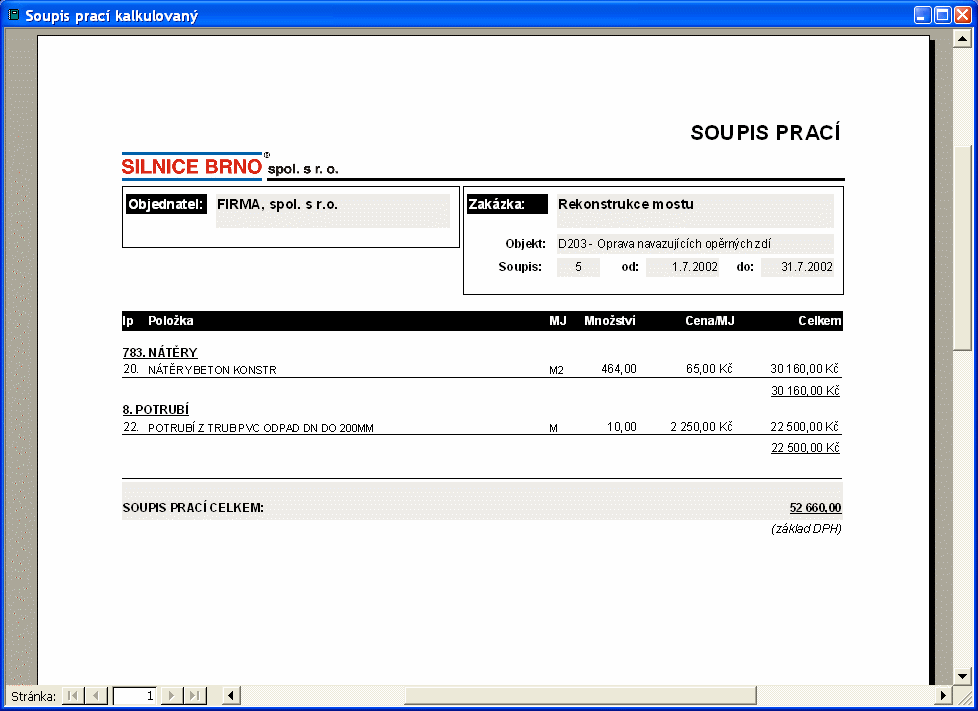Close the Soupis prací kalkulovaný window
The image size is (978, 711).
pos(962,15)
